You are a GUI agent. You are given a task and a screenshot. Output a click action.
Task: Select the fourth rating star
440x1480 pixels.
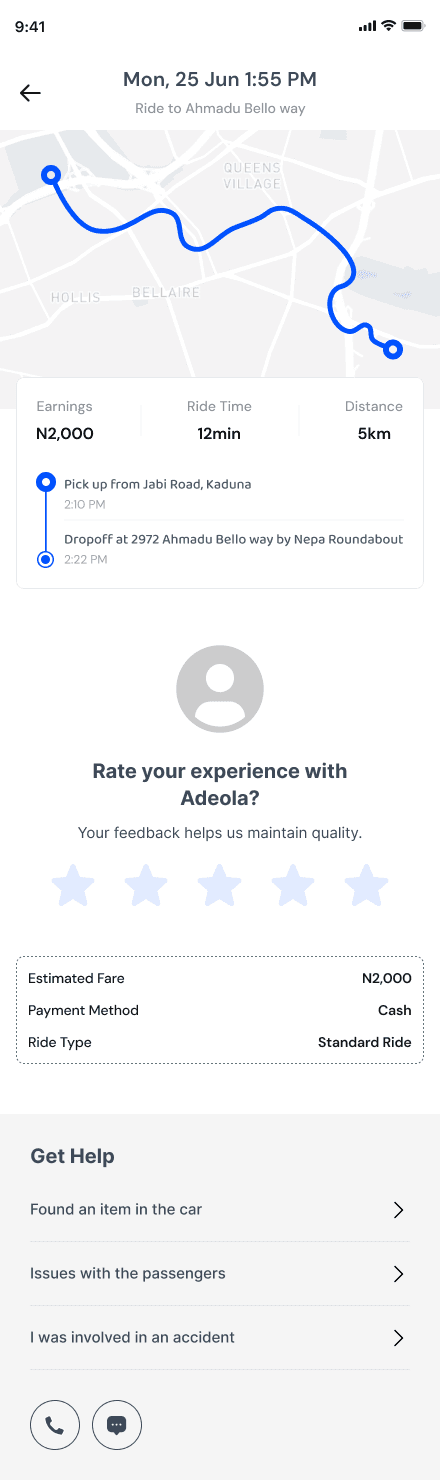click(x=293, y=886)
